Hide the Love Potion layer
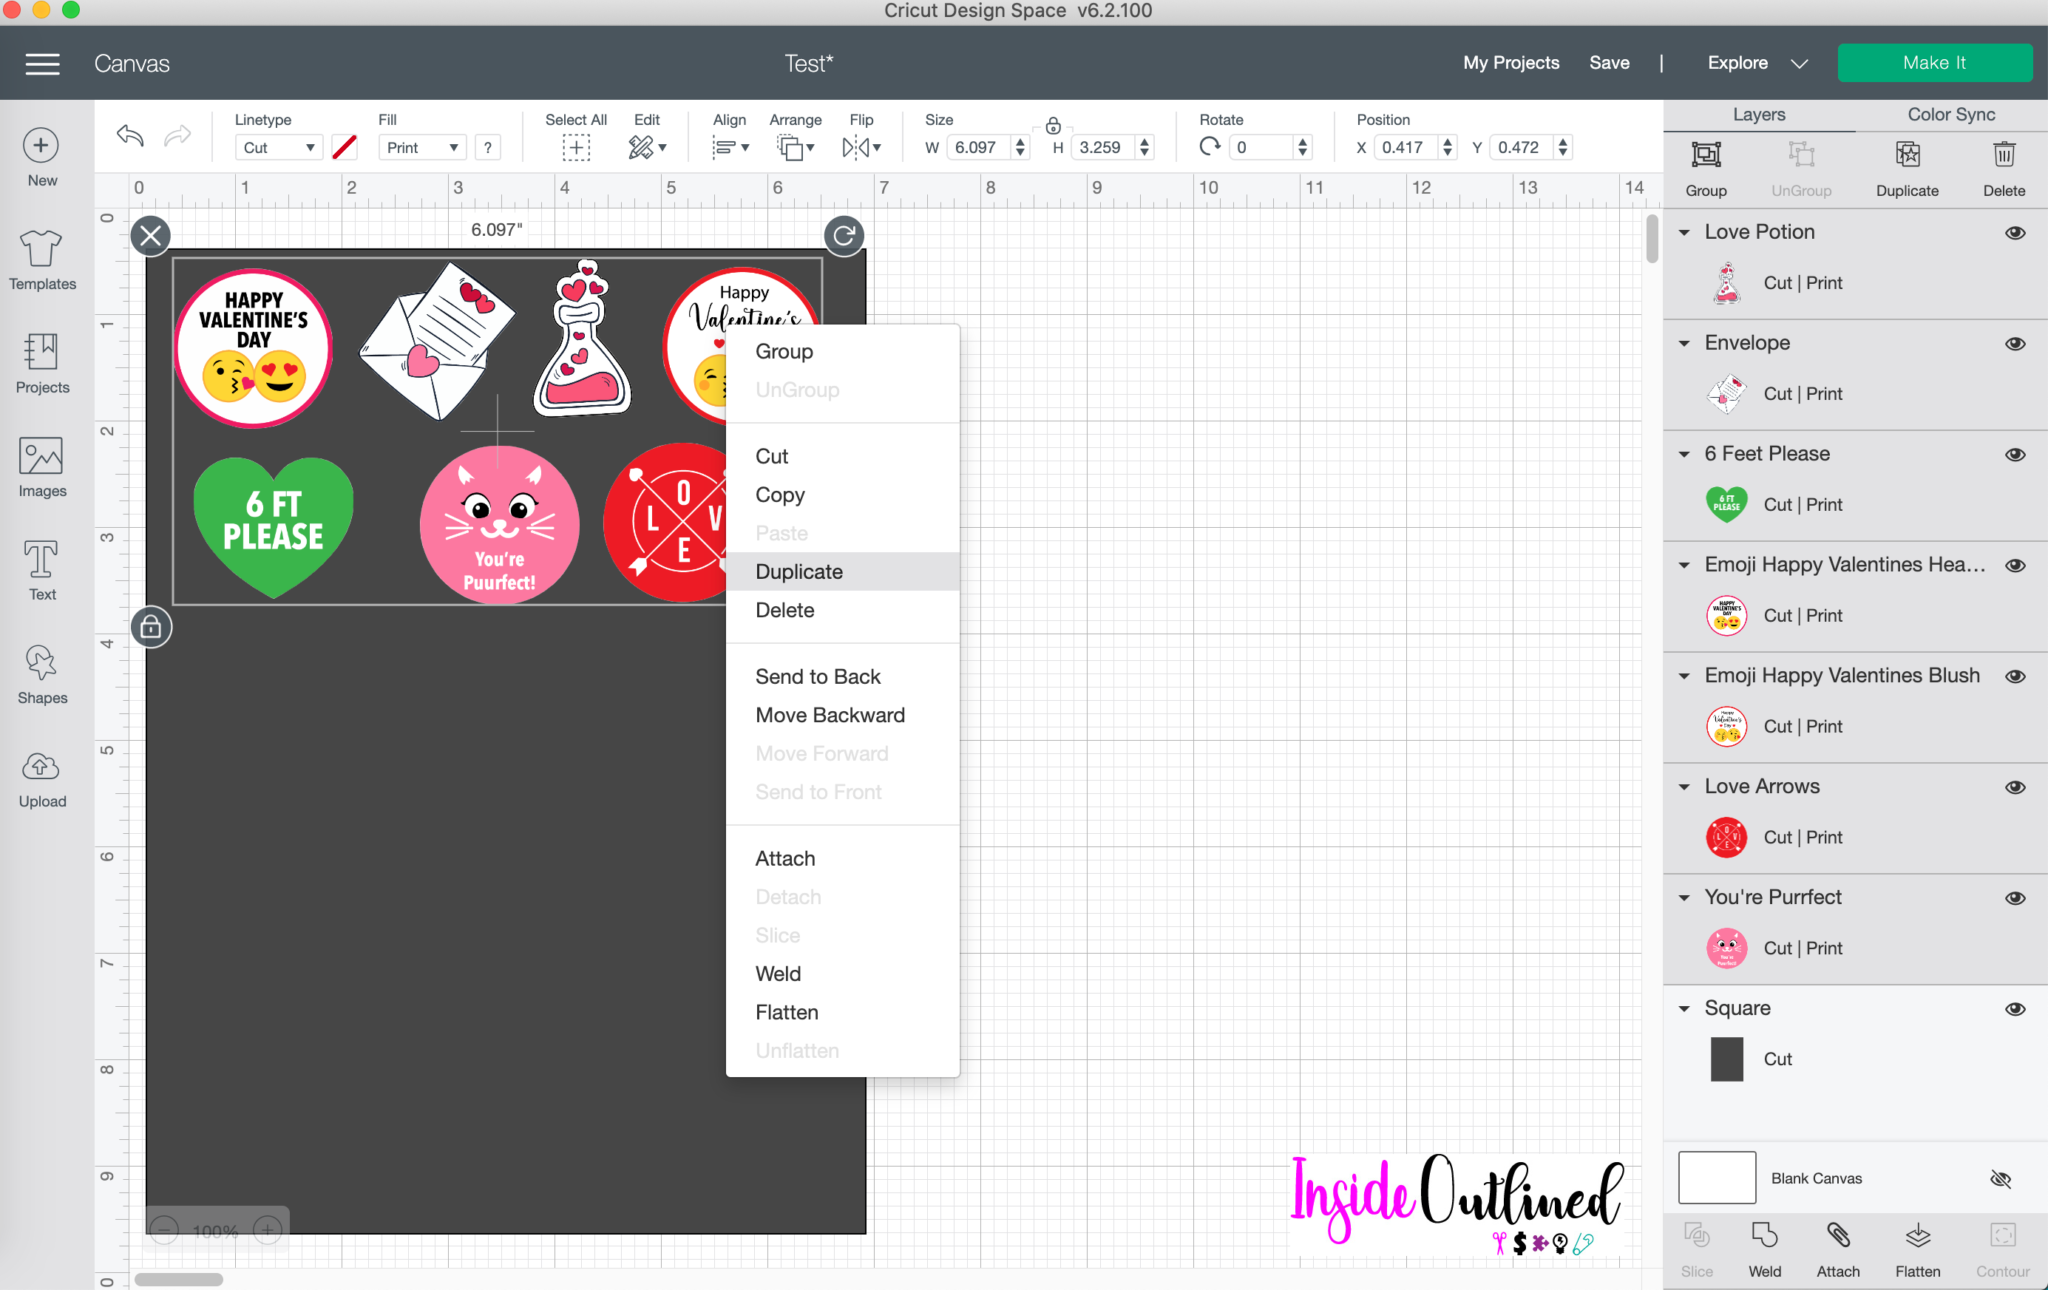Viewport: 2048px width, 1290px height. point(2015,232)
